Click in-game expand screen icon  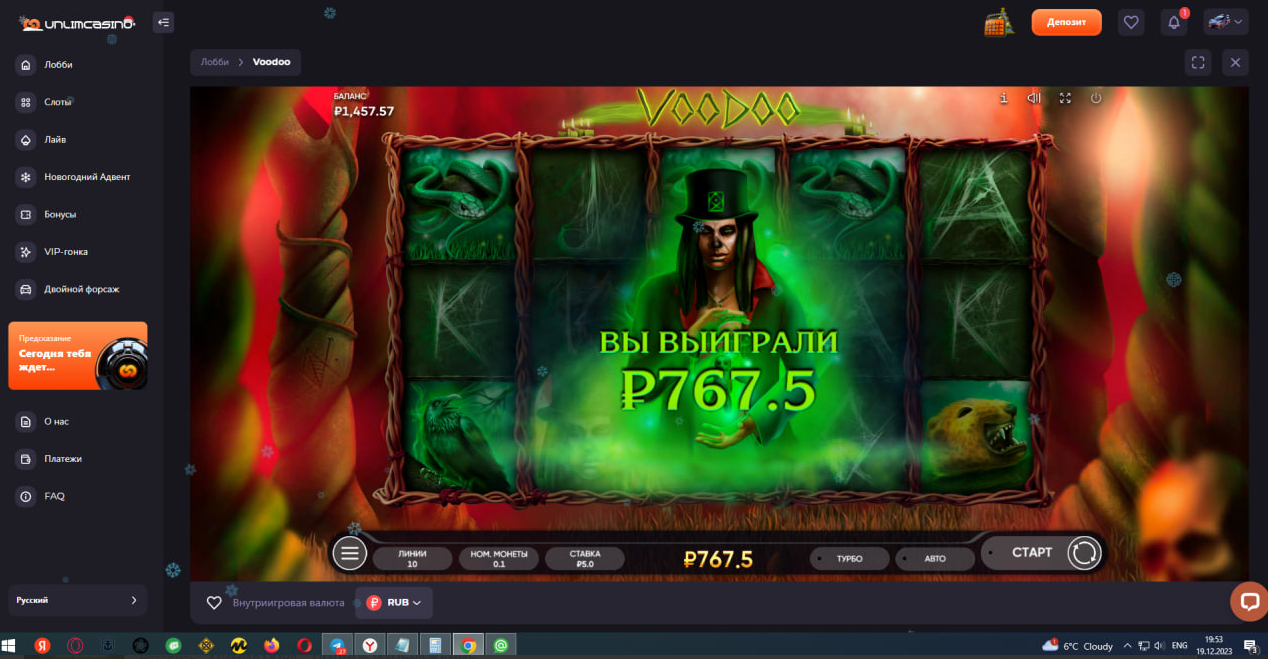coord(1065,98)
